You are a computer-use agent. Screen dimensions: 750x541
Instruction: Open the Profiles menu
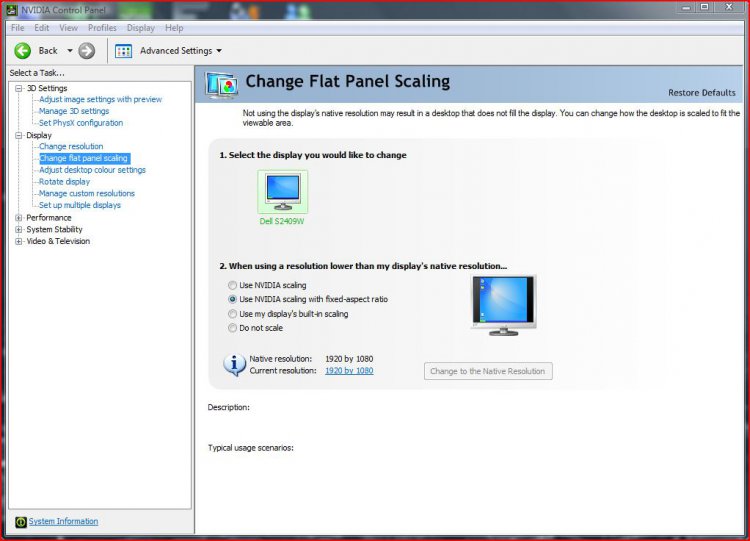102,28
